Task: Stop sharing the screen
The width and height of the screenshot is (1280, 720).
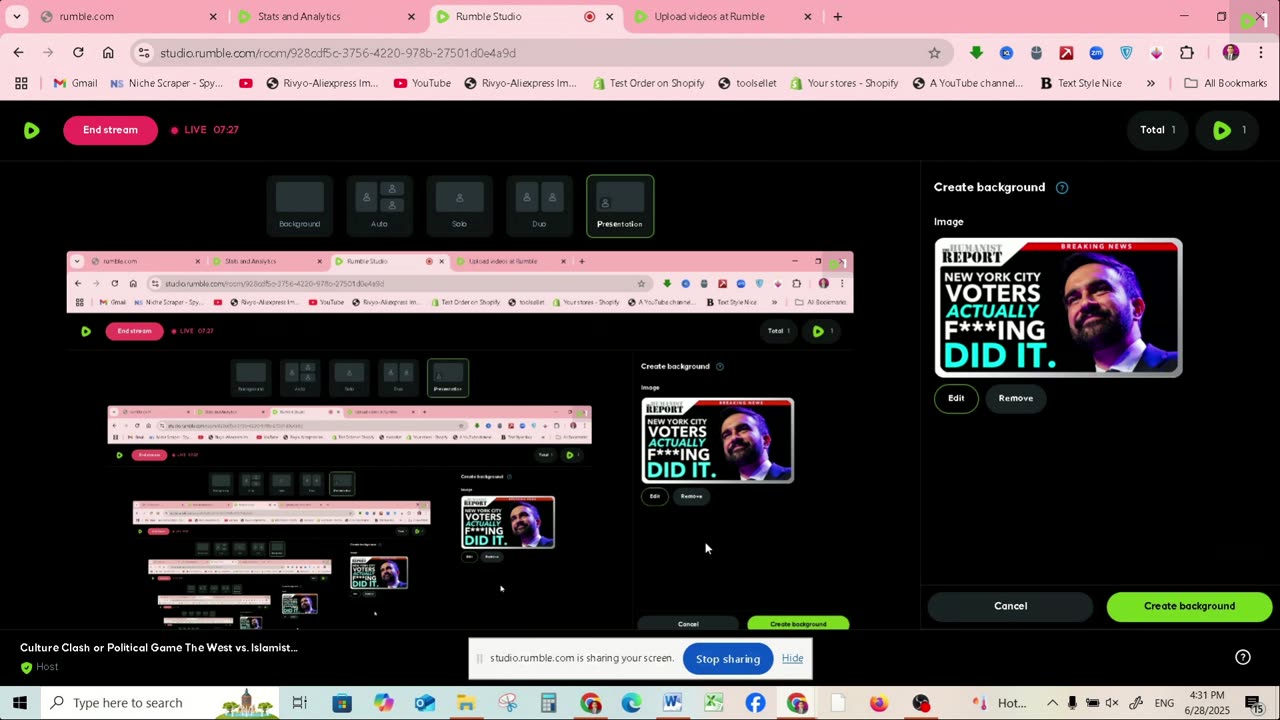Action: coord(728,659)
